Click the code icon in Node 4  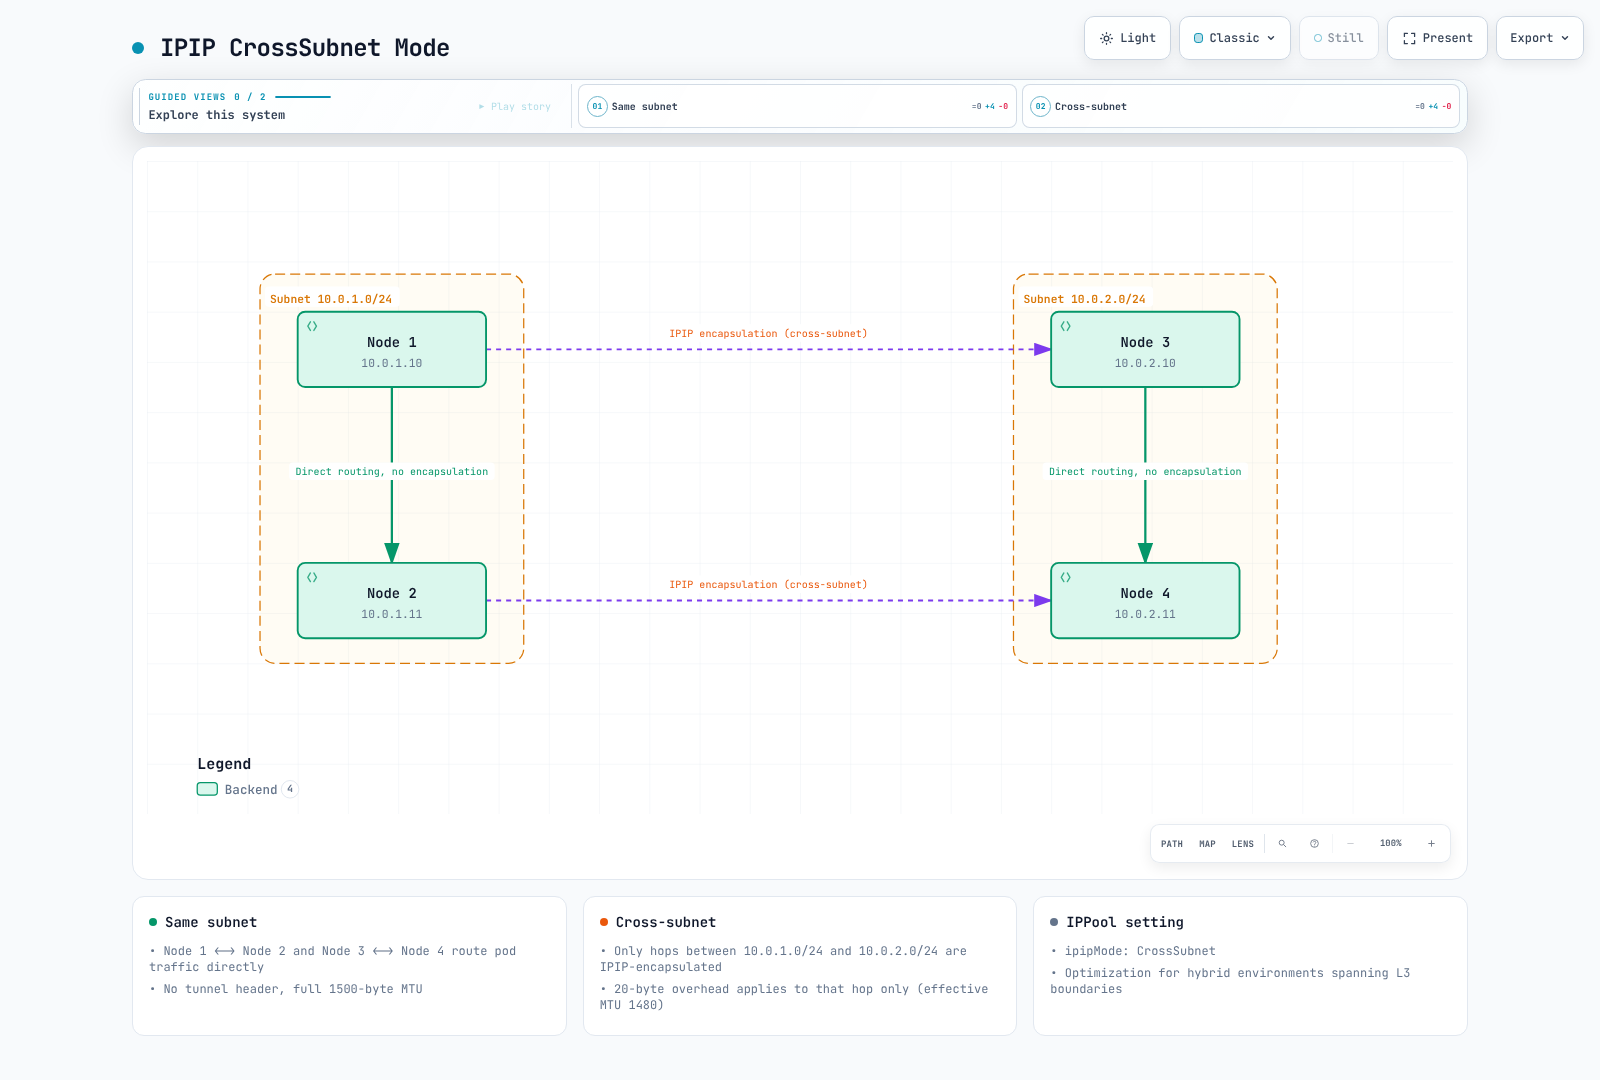click(x=1065, y=577)
